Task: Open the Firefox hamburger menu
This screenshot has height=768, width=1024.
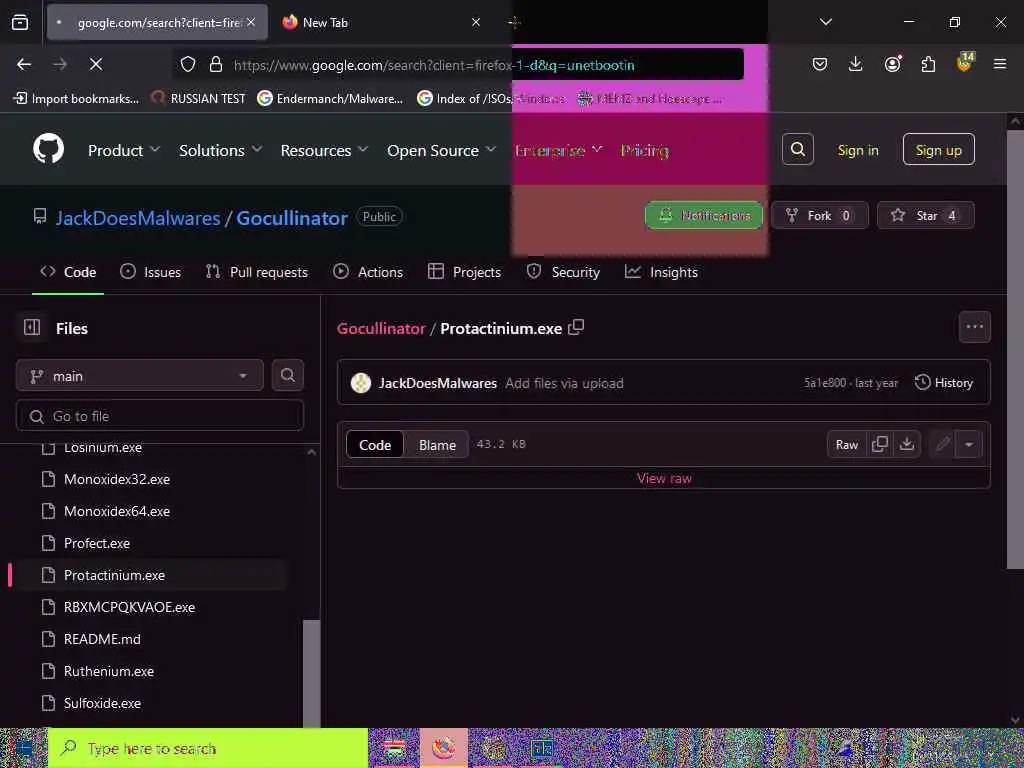Action: (1000, 64)
